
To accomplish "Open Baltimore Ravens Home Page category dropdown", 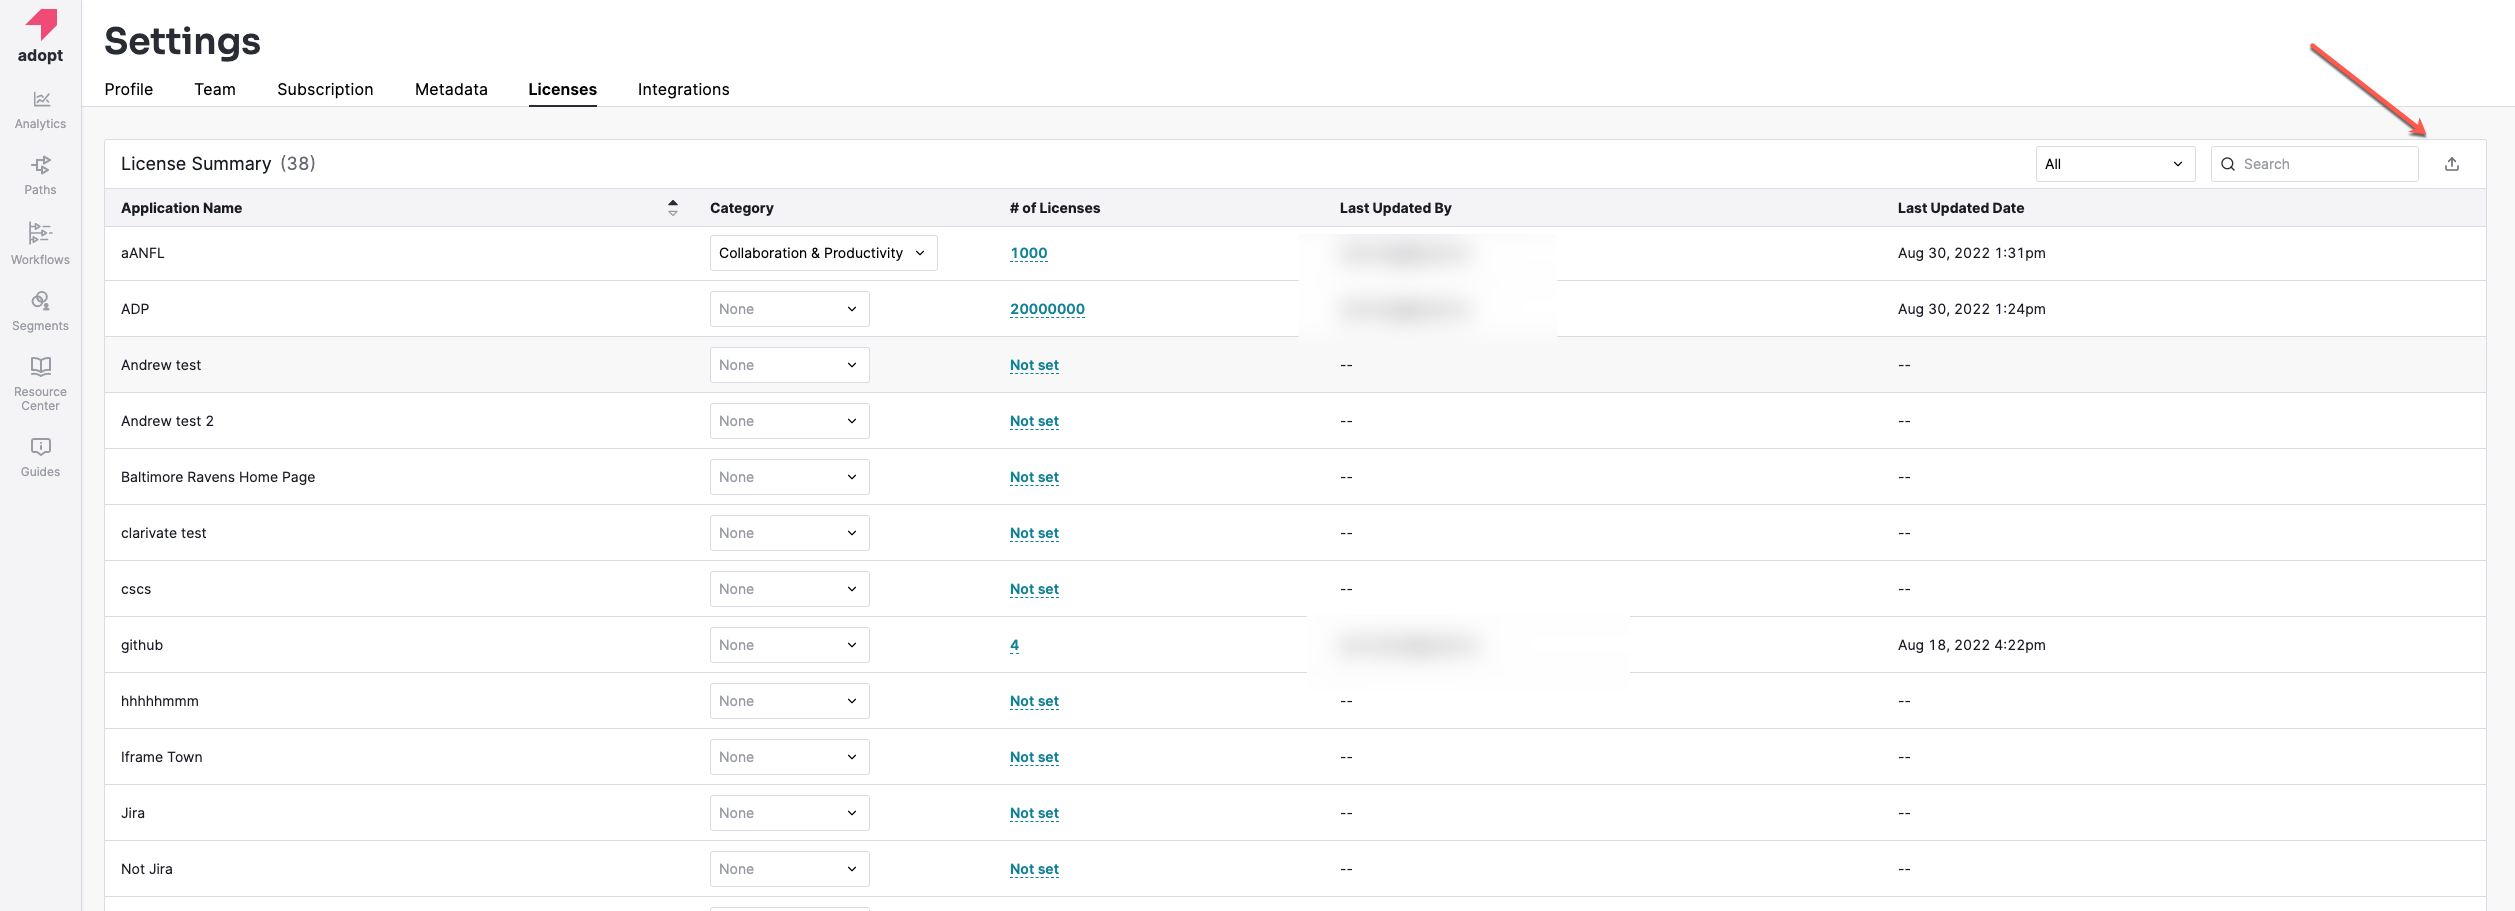I will (790, 477).
